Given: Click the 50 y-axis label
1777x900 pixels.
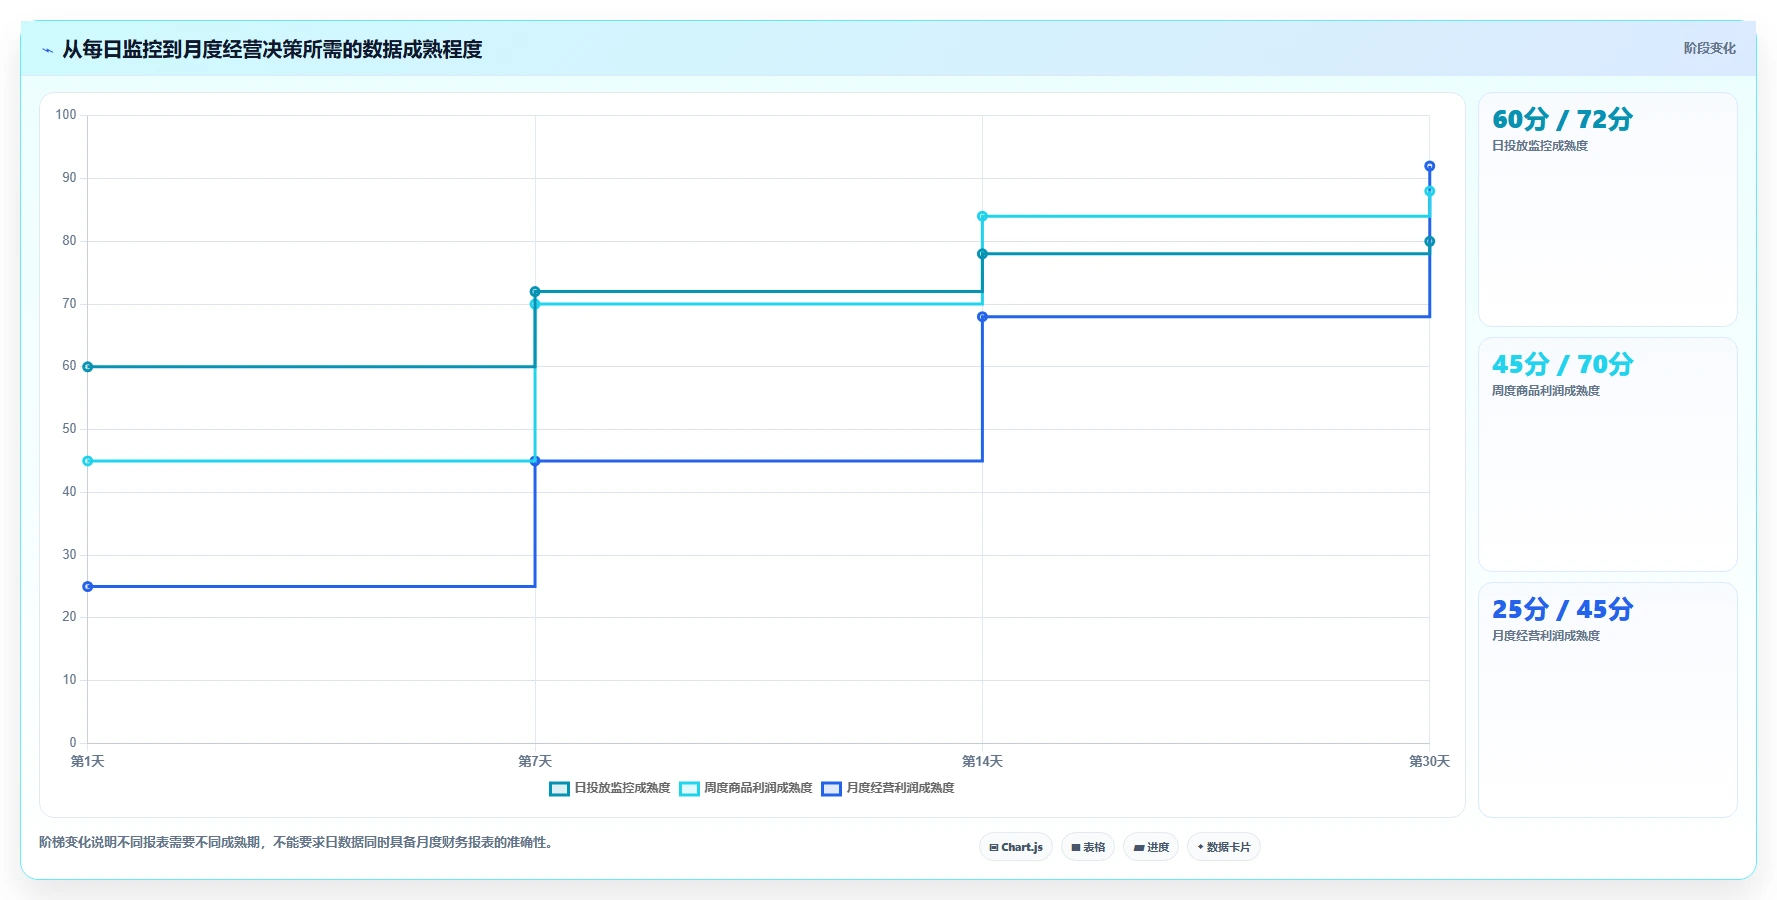Looking at the screenshot, I should (69, 429).
